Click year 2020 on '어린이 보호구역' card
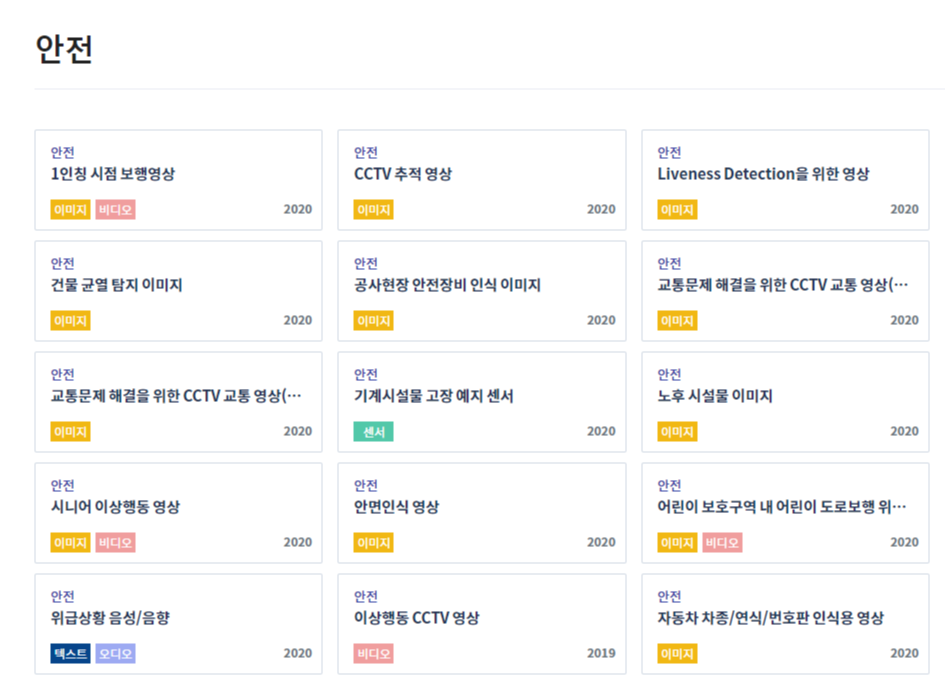This screenshot has width=945, height=679. [x=905, y=542]
